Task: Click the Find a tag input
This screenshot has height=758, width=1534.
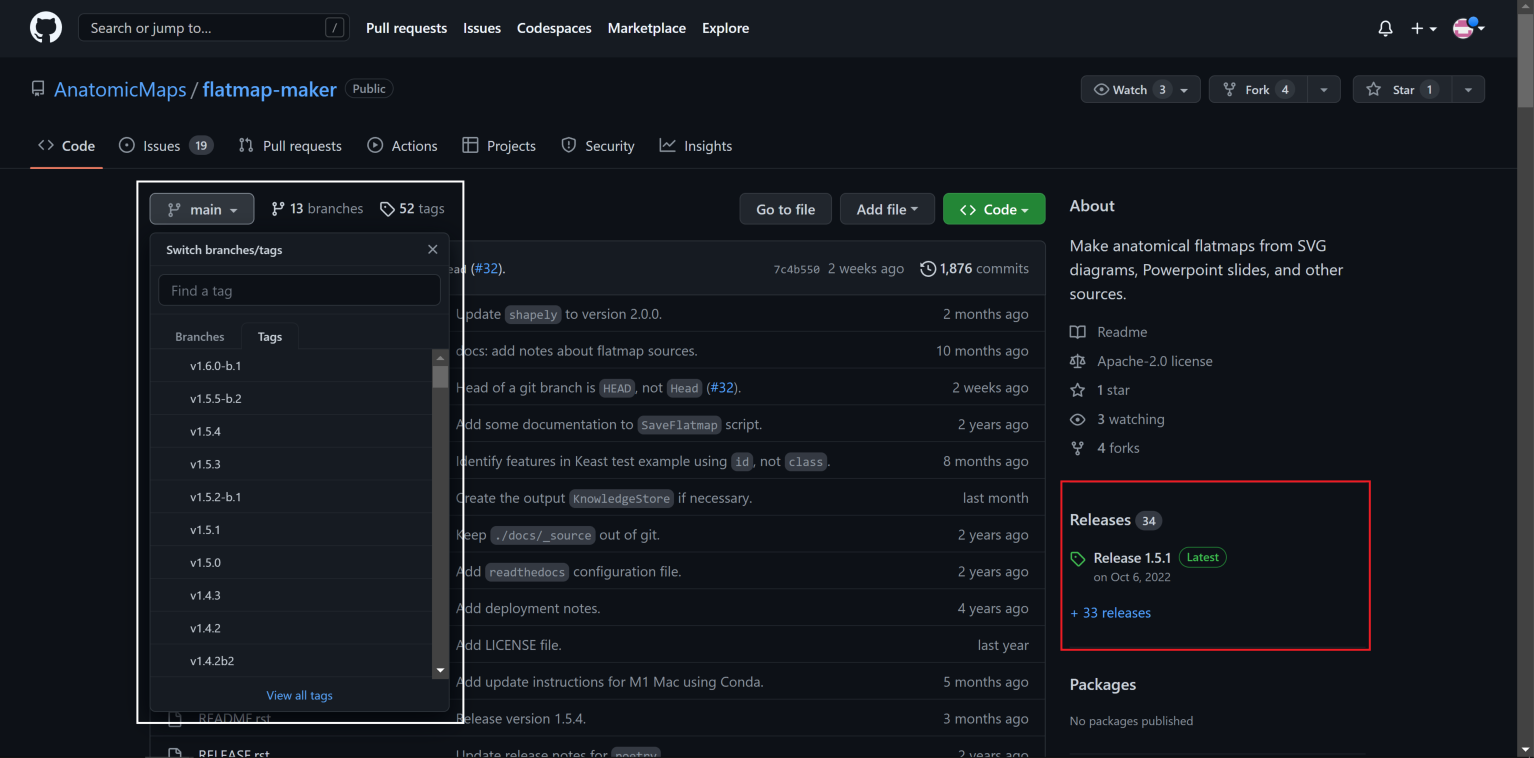Action: 299,291
